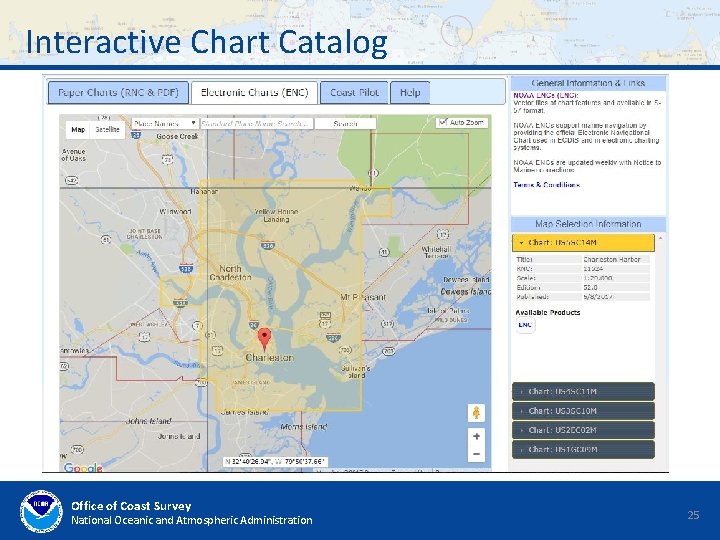
Task: Click the 'Morris Island' map label
Action: point(304,427)
